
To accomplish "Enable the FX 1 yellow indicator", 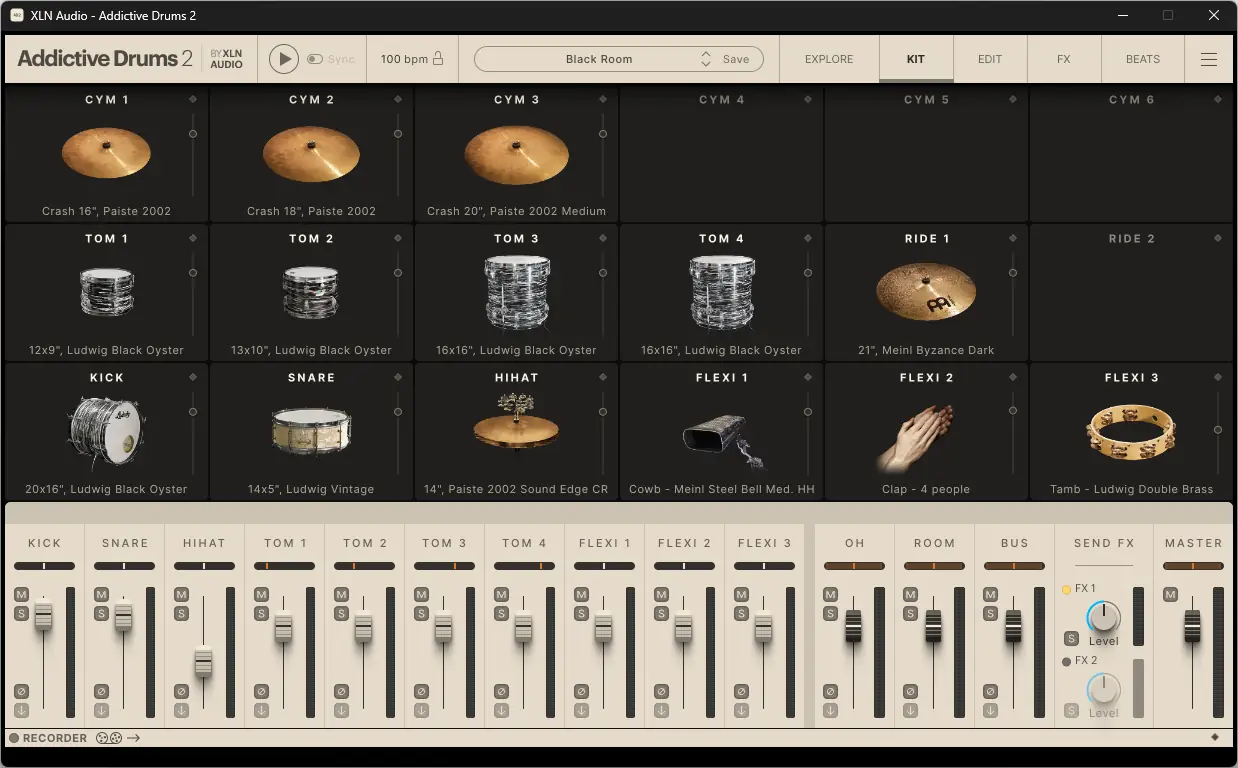I will point(1067,589).
